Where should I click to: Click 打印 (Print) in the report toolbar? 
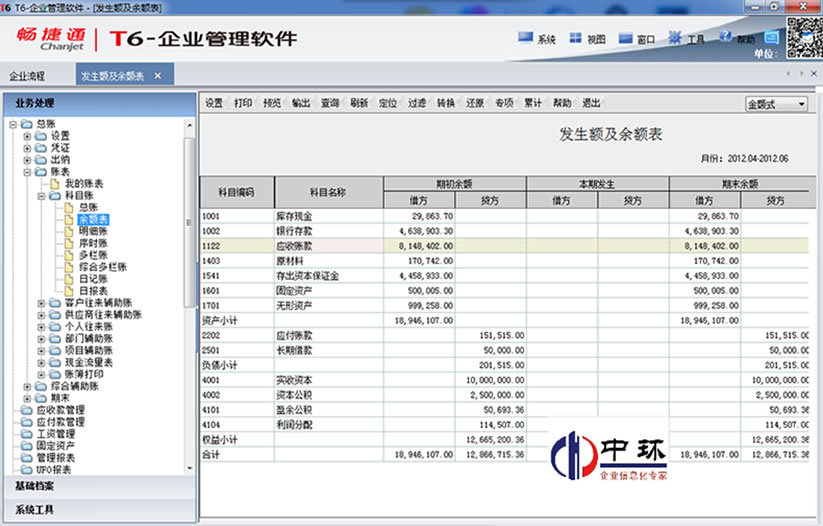(243, 103)
